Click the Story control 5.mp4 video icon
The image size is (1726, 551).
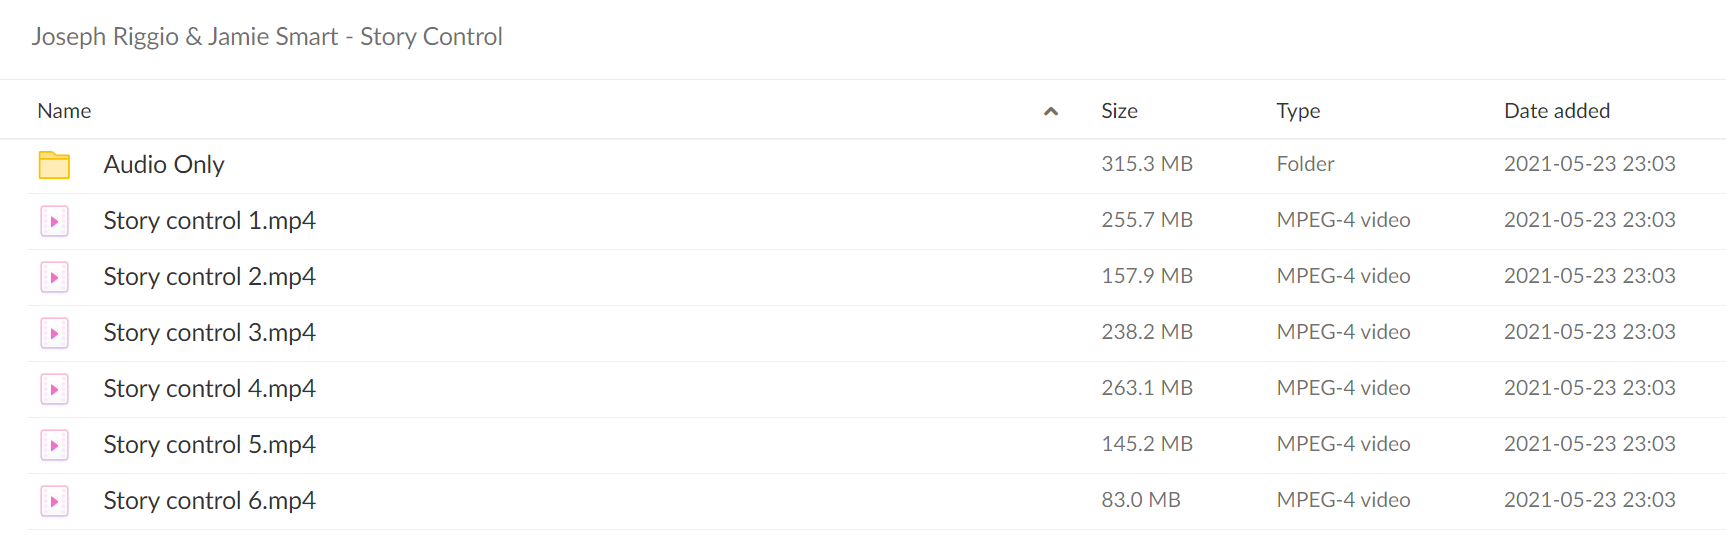coord(54,445)
